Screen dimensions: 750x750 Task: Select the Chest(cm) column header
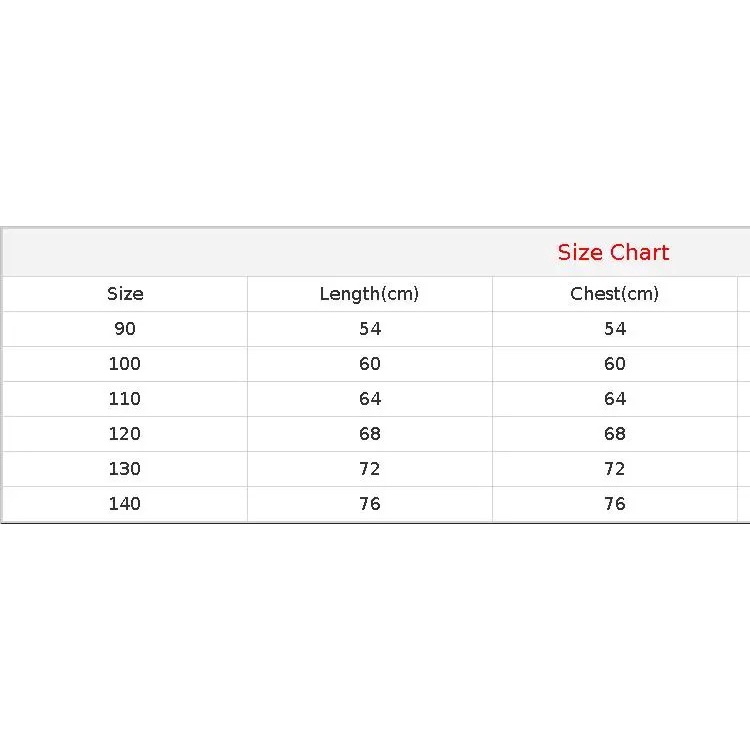614,294
